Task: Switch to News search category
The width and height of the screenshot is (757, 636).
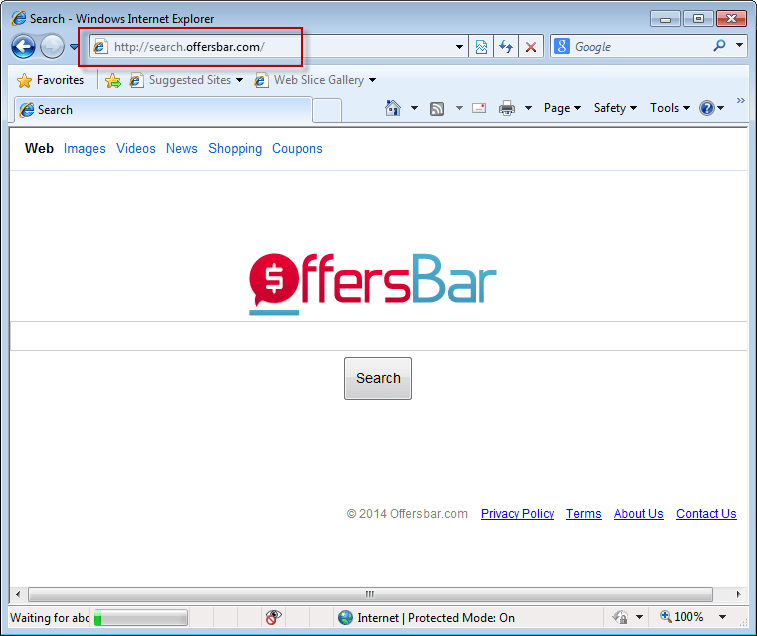Action: pyautogui.click(x=182, y=149)
